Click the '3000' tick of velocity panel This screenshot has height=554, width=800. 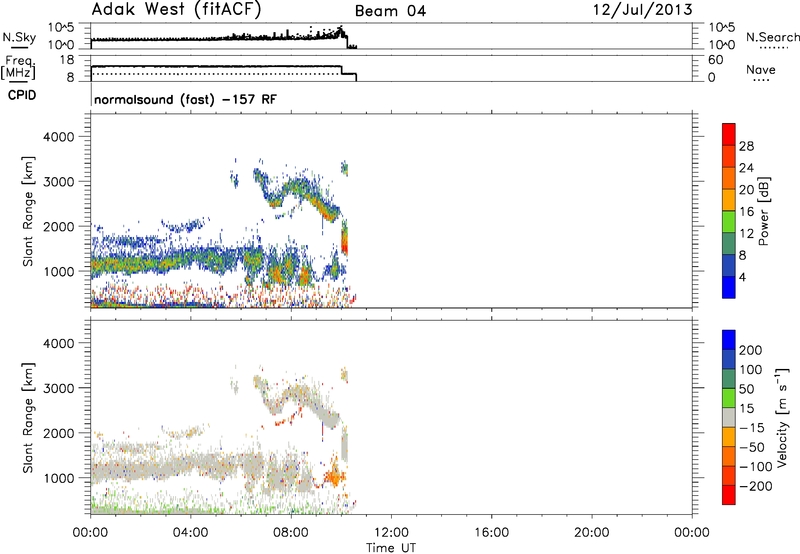(x=58, y=388)
